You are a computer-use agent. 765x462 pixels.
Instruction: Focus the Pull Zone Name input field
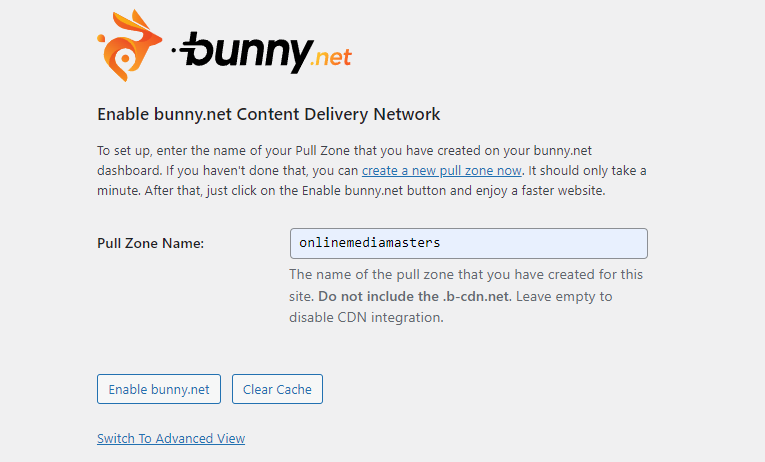468,243
